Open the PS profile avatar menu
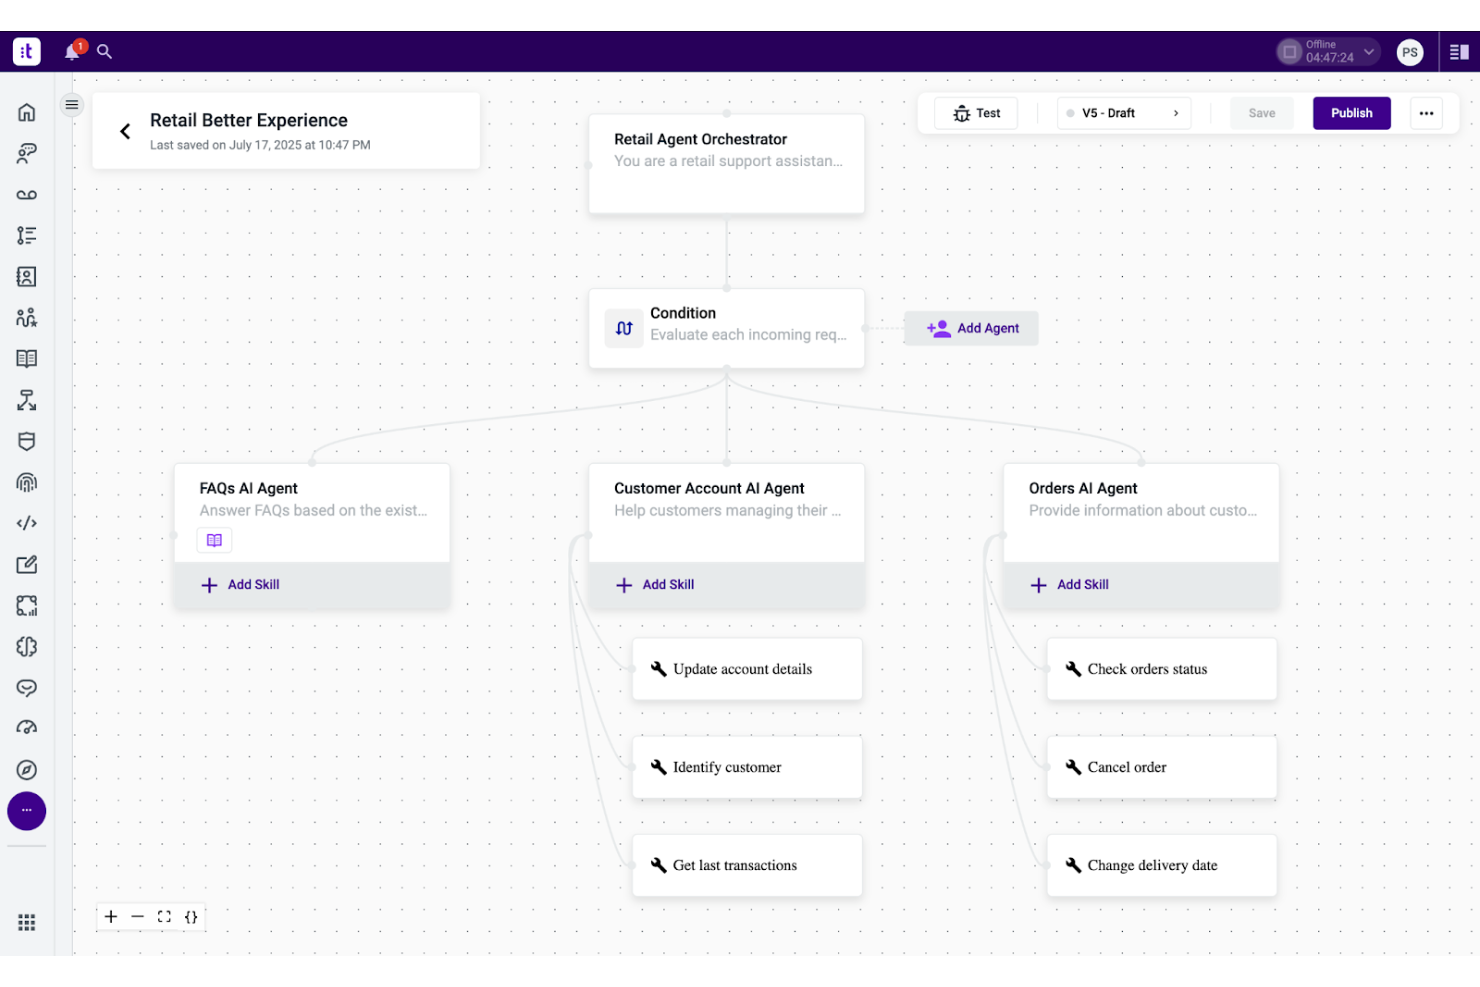 pyautogui.click(x=1410, y=51)
